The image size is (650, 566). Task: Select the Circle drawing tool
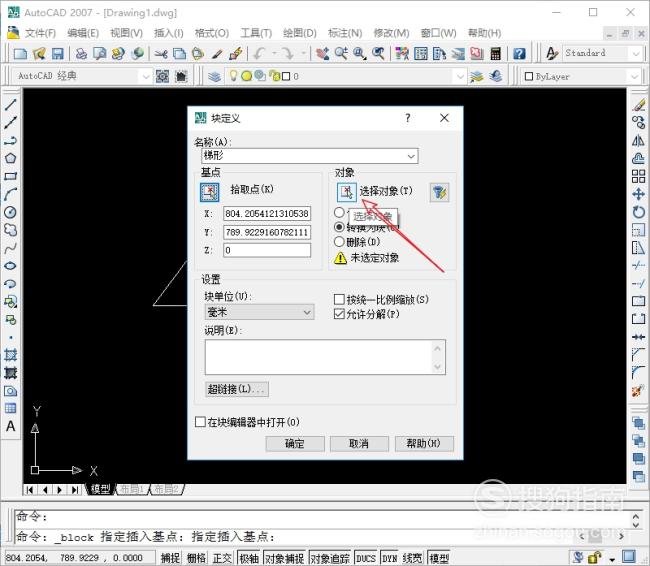[x=10, y=212]
